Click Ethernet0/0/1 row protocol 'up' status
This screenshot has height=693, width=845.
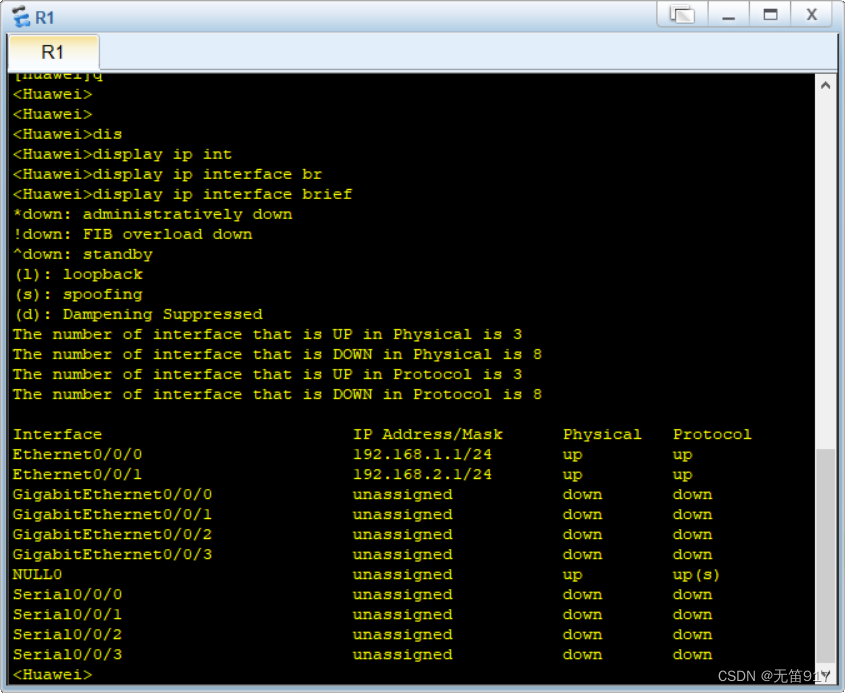tap(682, 475)
